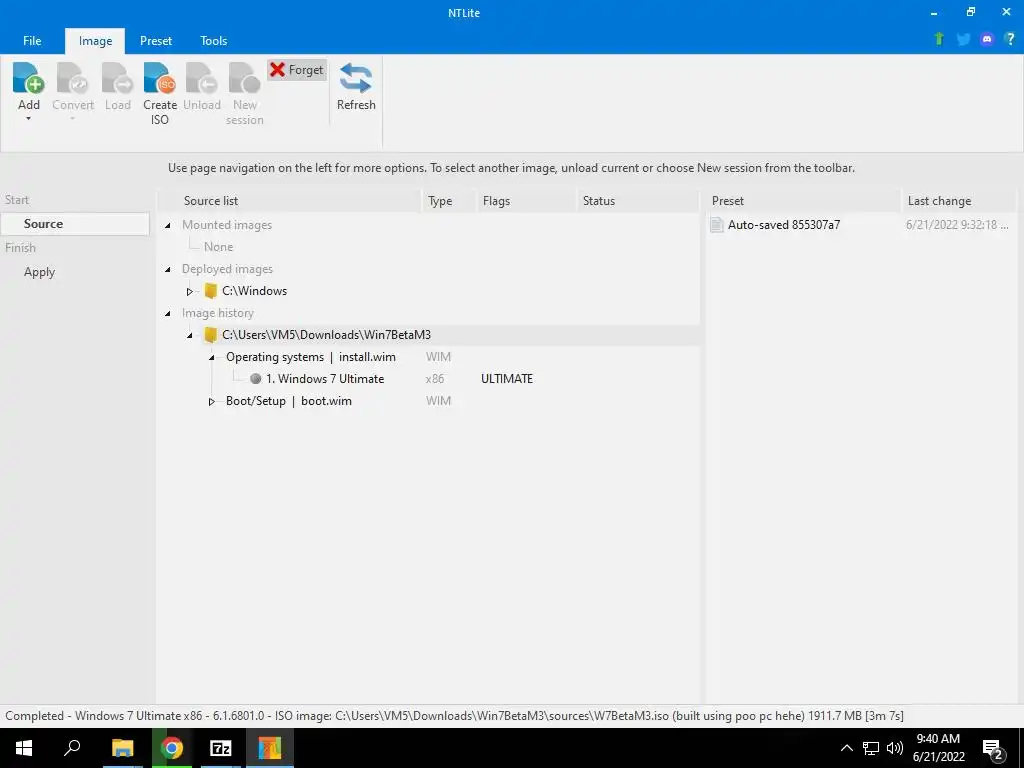Image resolution: width=1024 pixels, height=768 pixels.
Task: Click the None entry under Mounted images
Action: coord(218,247)
